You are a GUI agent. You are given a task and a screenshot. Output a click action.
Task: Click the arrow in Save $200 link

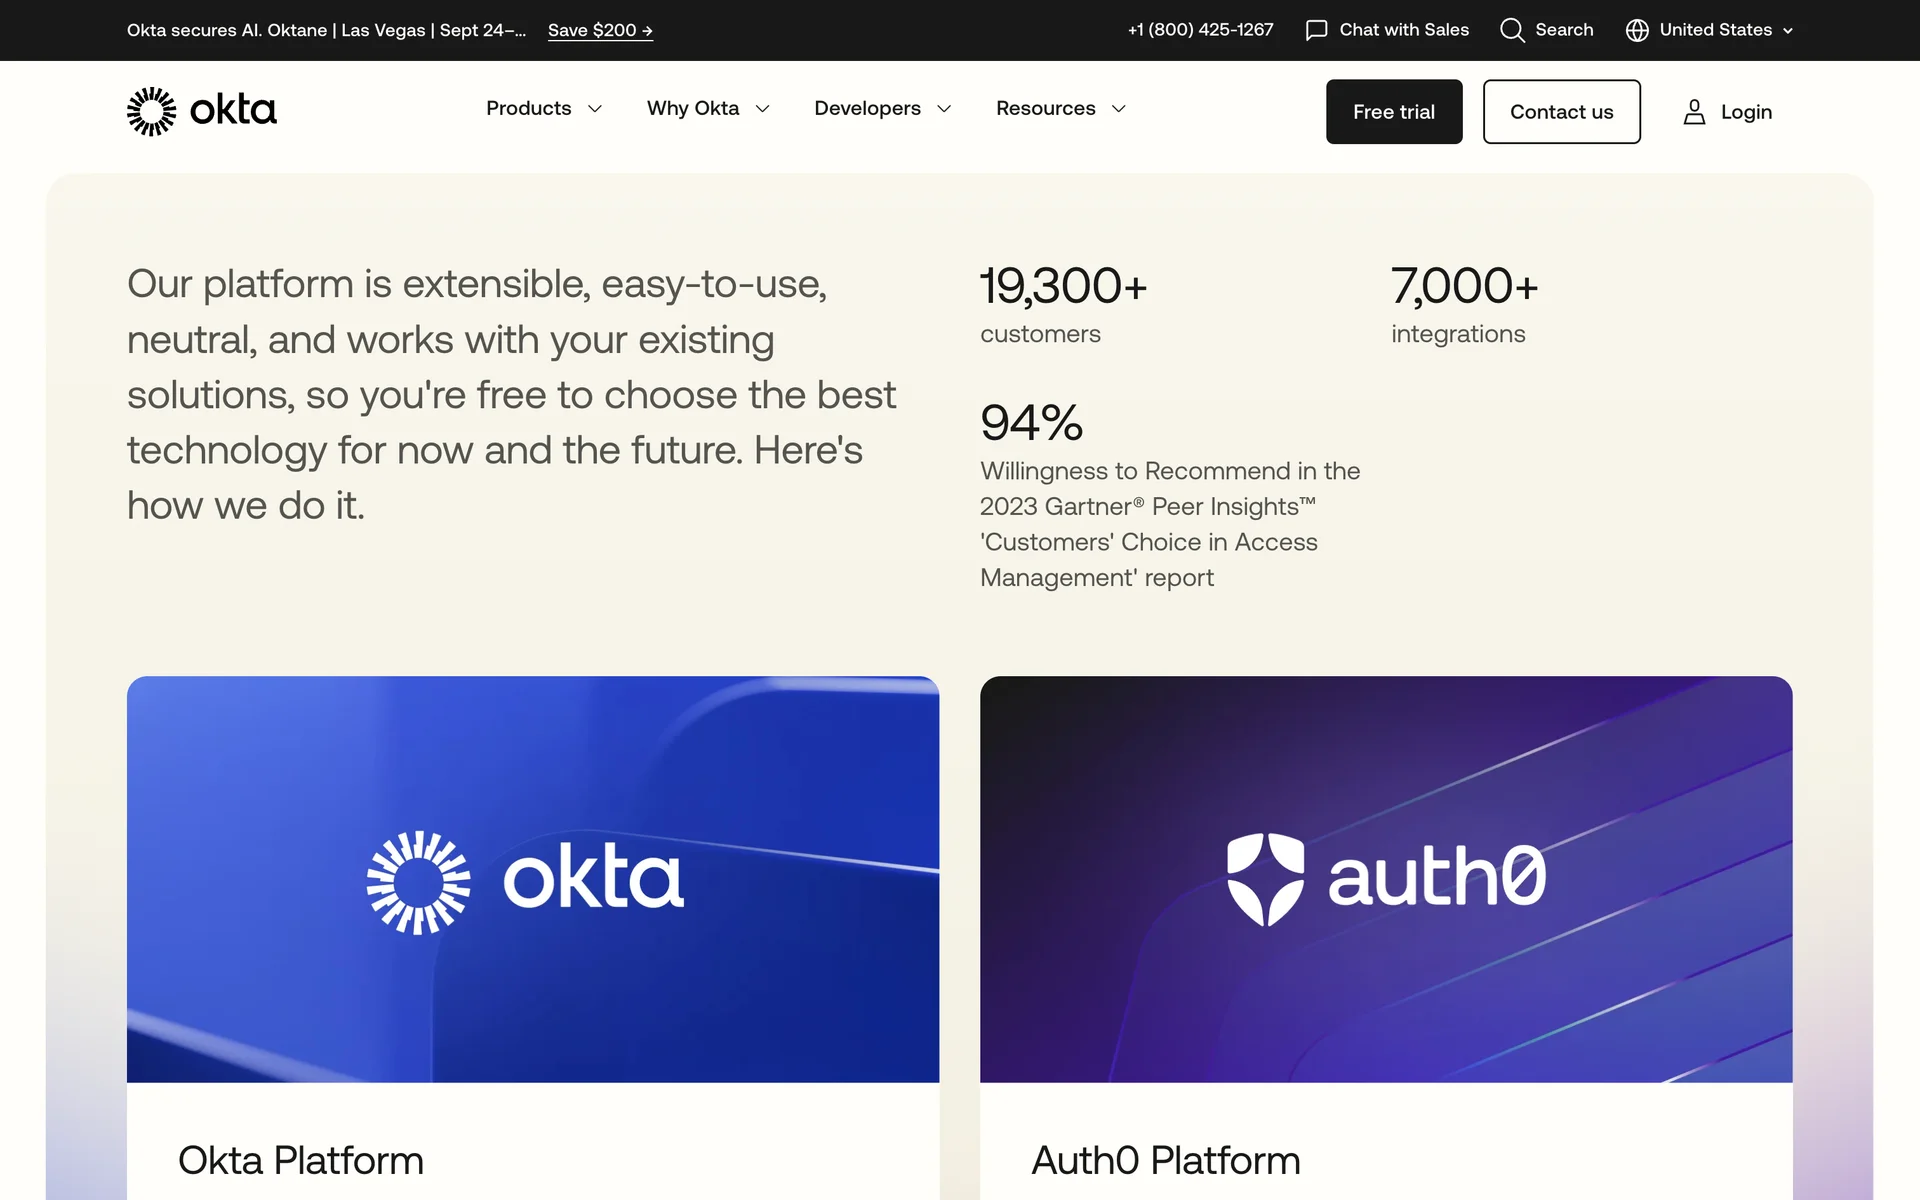(x=647, y=31)
